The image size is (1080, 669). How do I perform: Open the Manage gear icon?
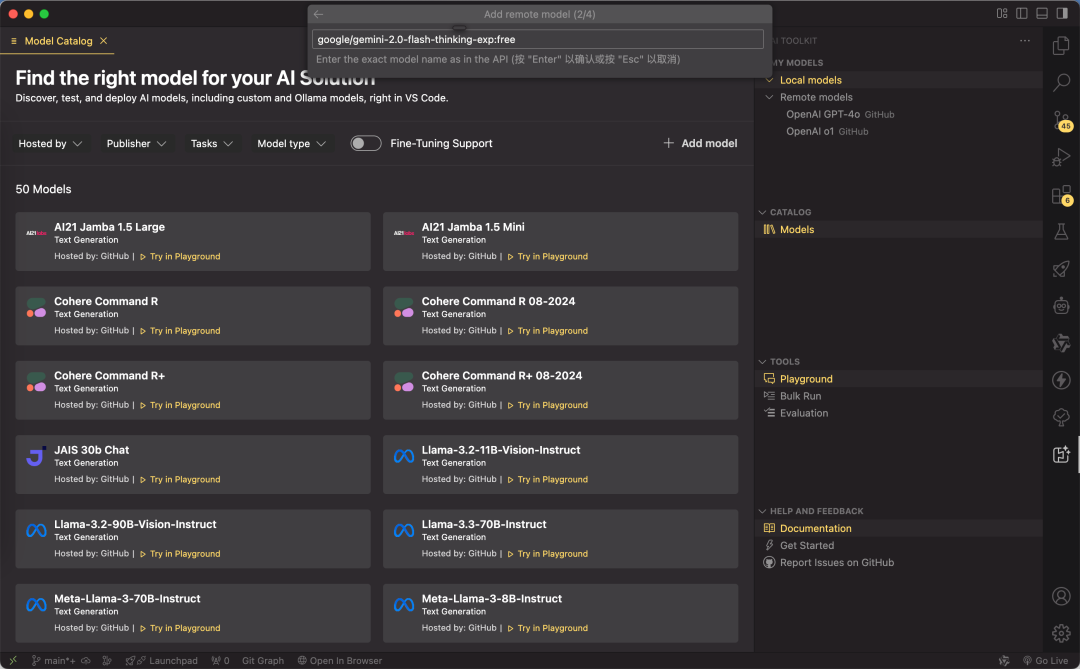[x=1061, y=633]
